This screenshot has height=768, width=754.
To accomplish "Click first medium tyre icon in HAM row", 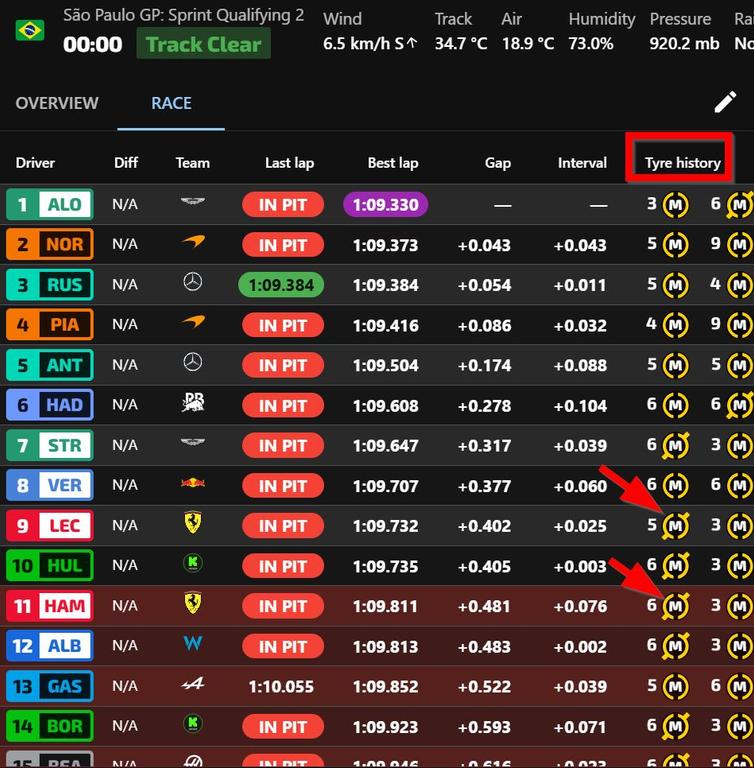I will tap(676, 606).
